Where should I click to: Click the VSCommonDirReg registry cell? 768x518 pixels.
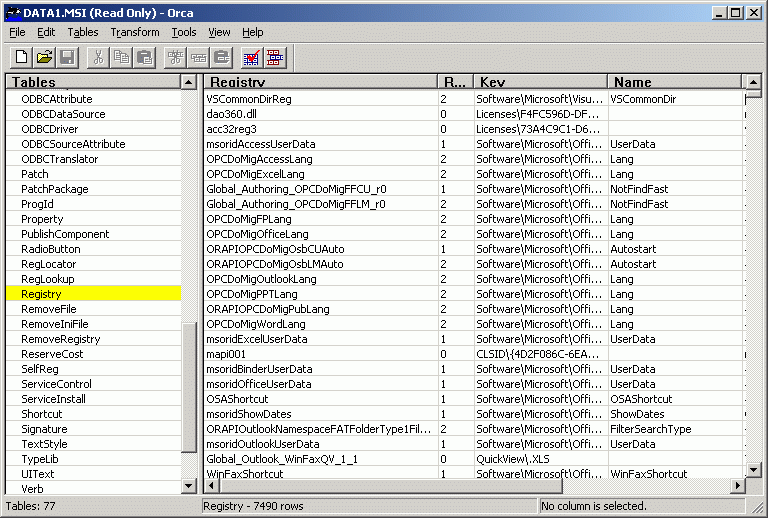(321, 99)
